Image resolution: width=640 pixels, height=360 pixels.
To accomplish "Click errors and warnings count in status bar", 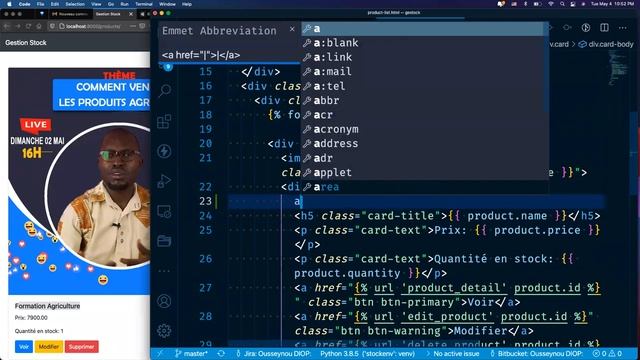I will click(x=608, y=353).
